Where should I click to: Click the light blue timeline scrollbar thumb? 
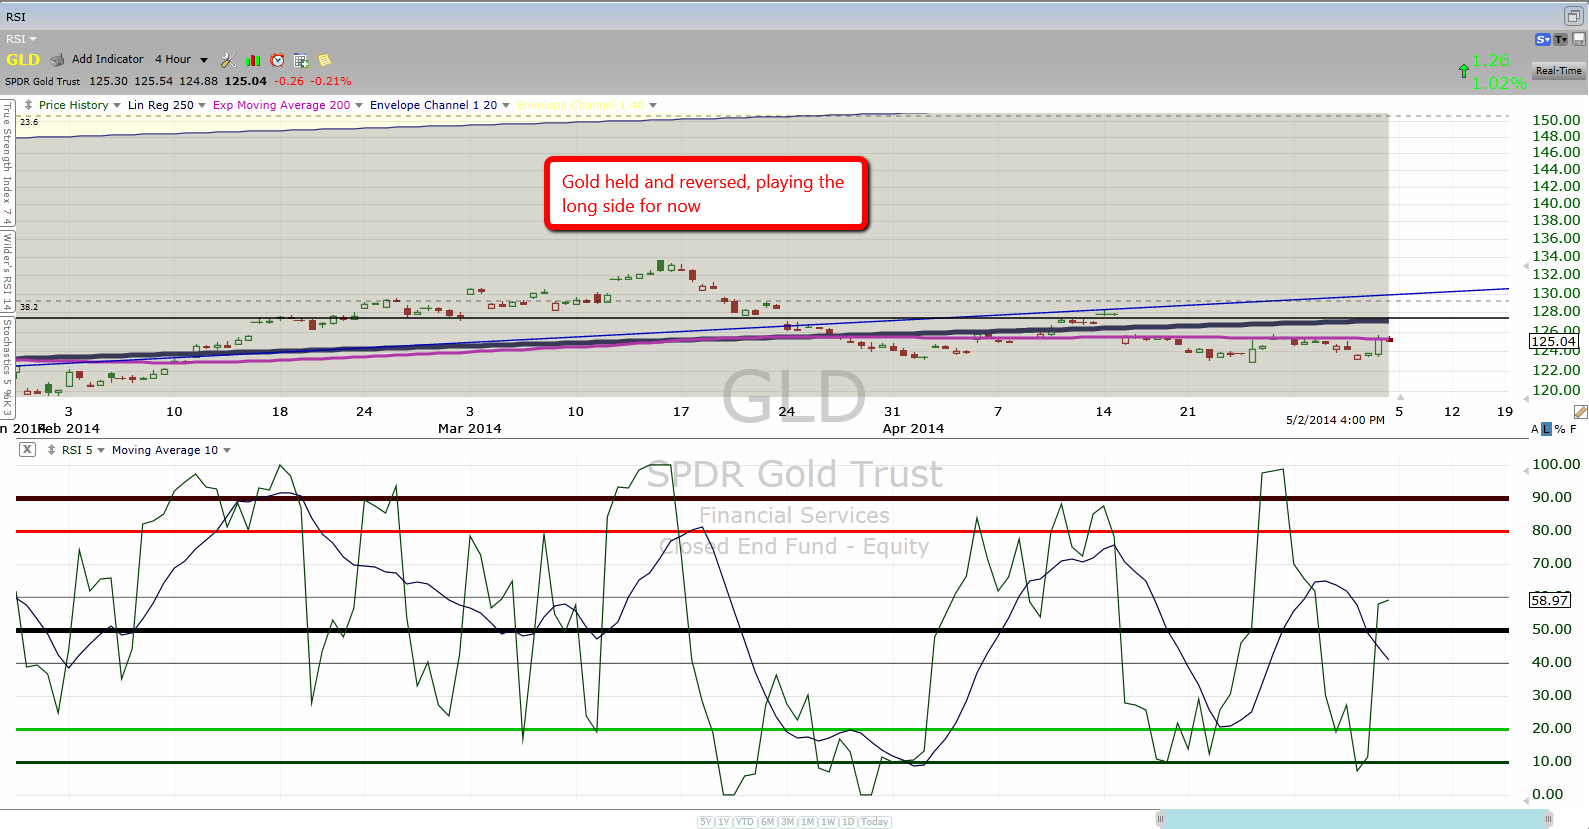[1354, 819]
